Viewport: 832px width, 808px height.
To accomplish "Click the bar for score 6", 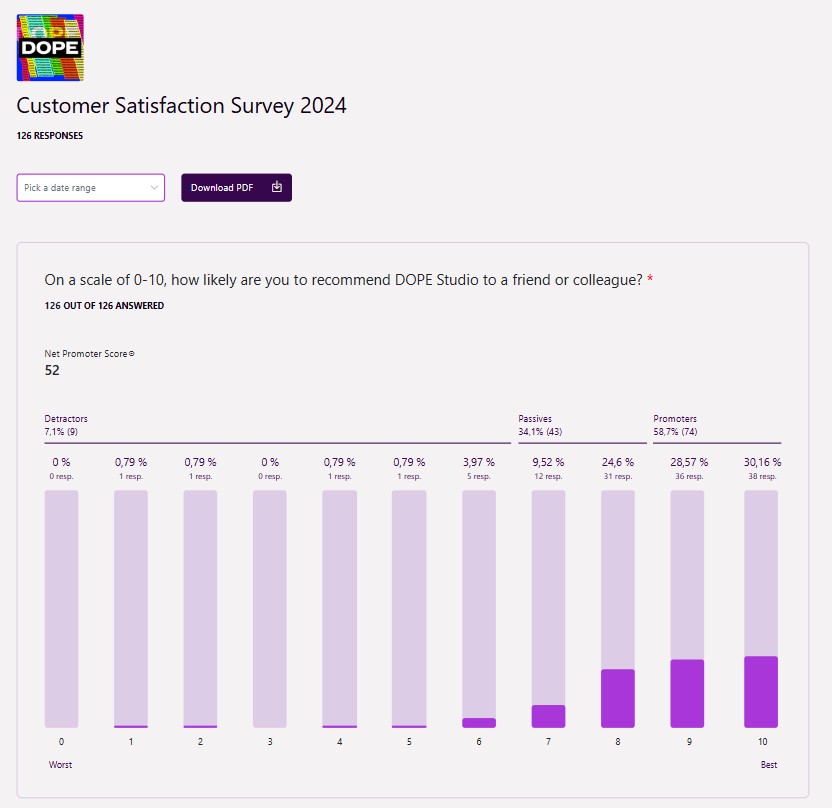I will (479, 609).
